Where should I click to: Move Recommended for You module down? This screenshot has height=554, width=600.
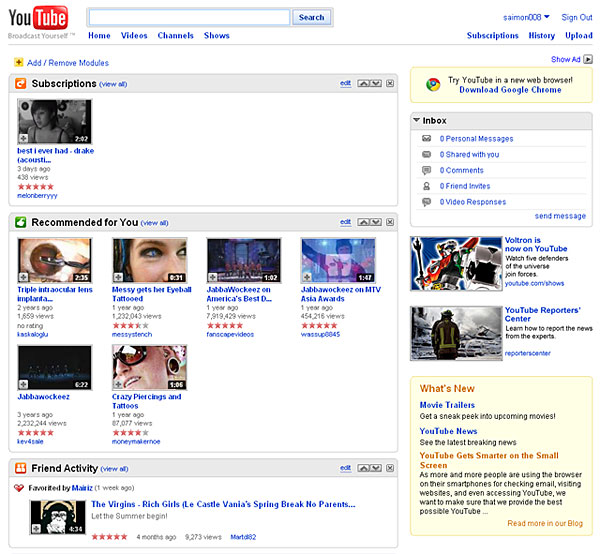(376, 222)
